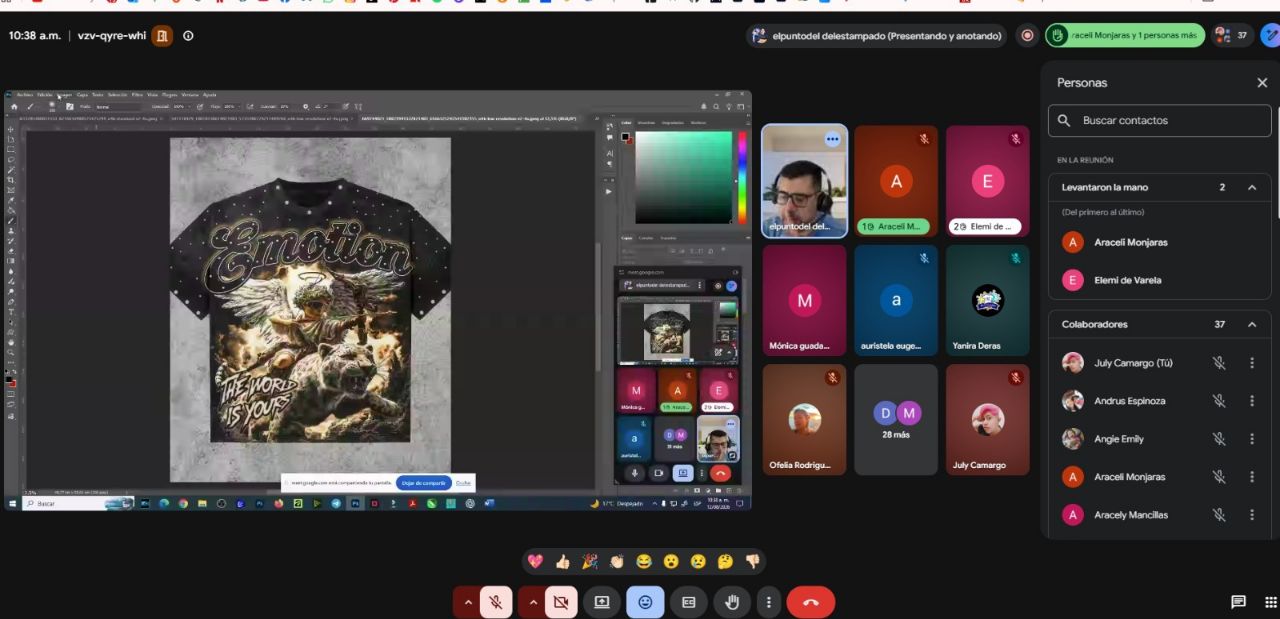Click the Ocultar link in sharing bar

(463, 483)
